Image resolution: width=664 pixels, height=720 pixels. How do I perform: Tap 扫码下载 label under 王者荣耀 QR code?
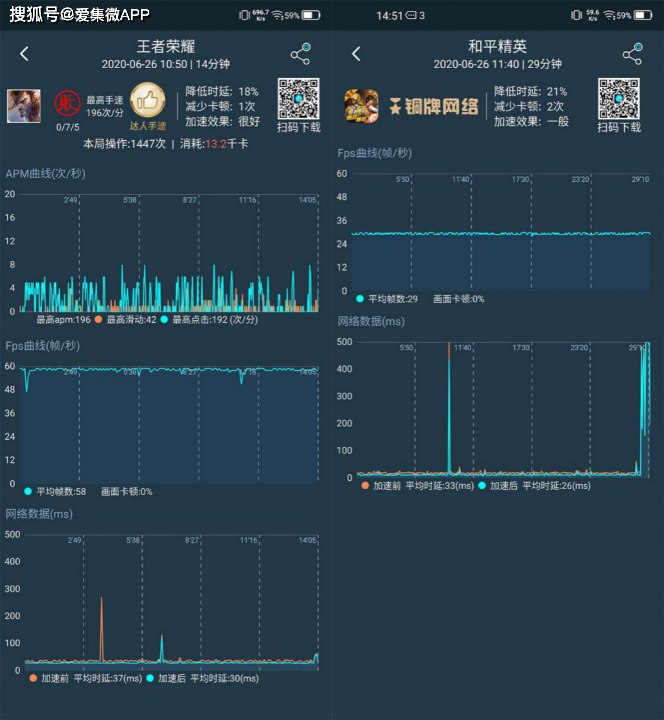298,127
